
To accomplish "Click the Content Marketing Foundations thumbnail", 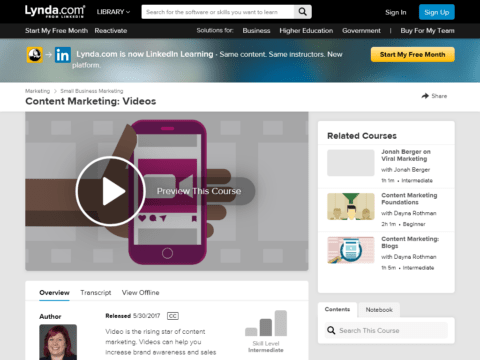I will click(x=351, y=206).
